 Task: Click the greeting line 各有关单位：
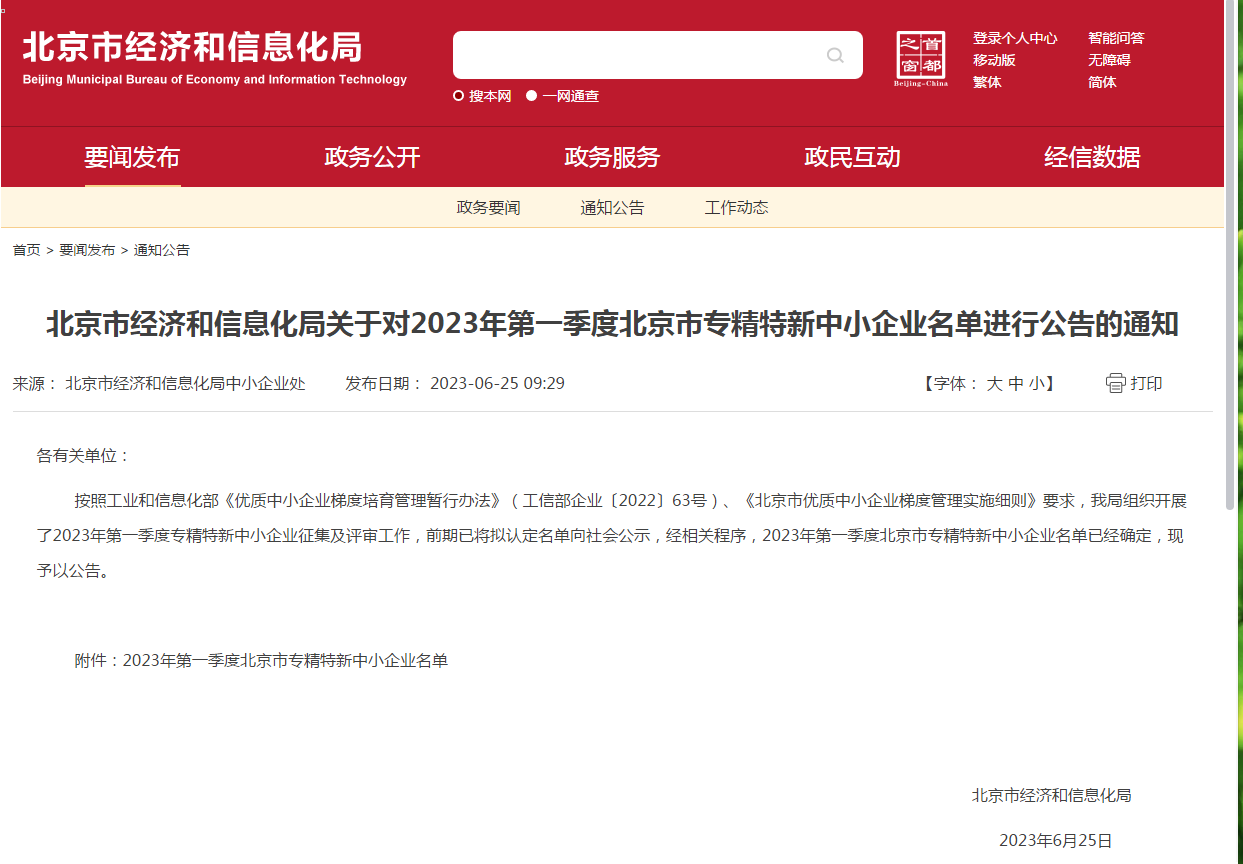coord(84,456)
